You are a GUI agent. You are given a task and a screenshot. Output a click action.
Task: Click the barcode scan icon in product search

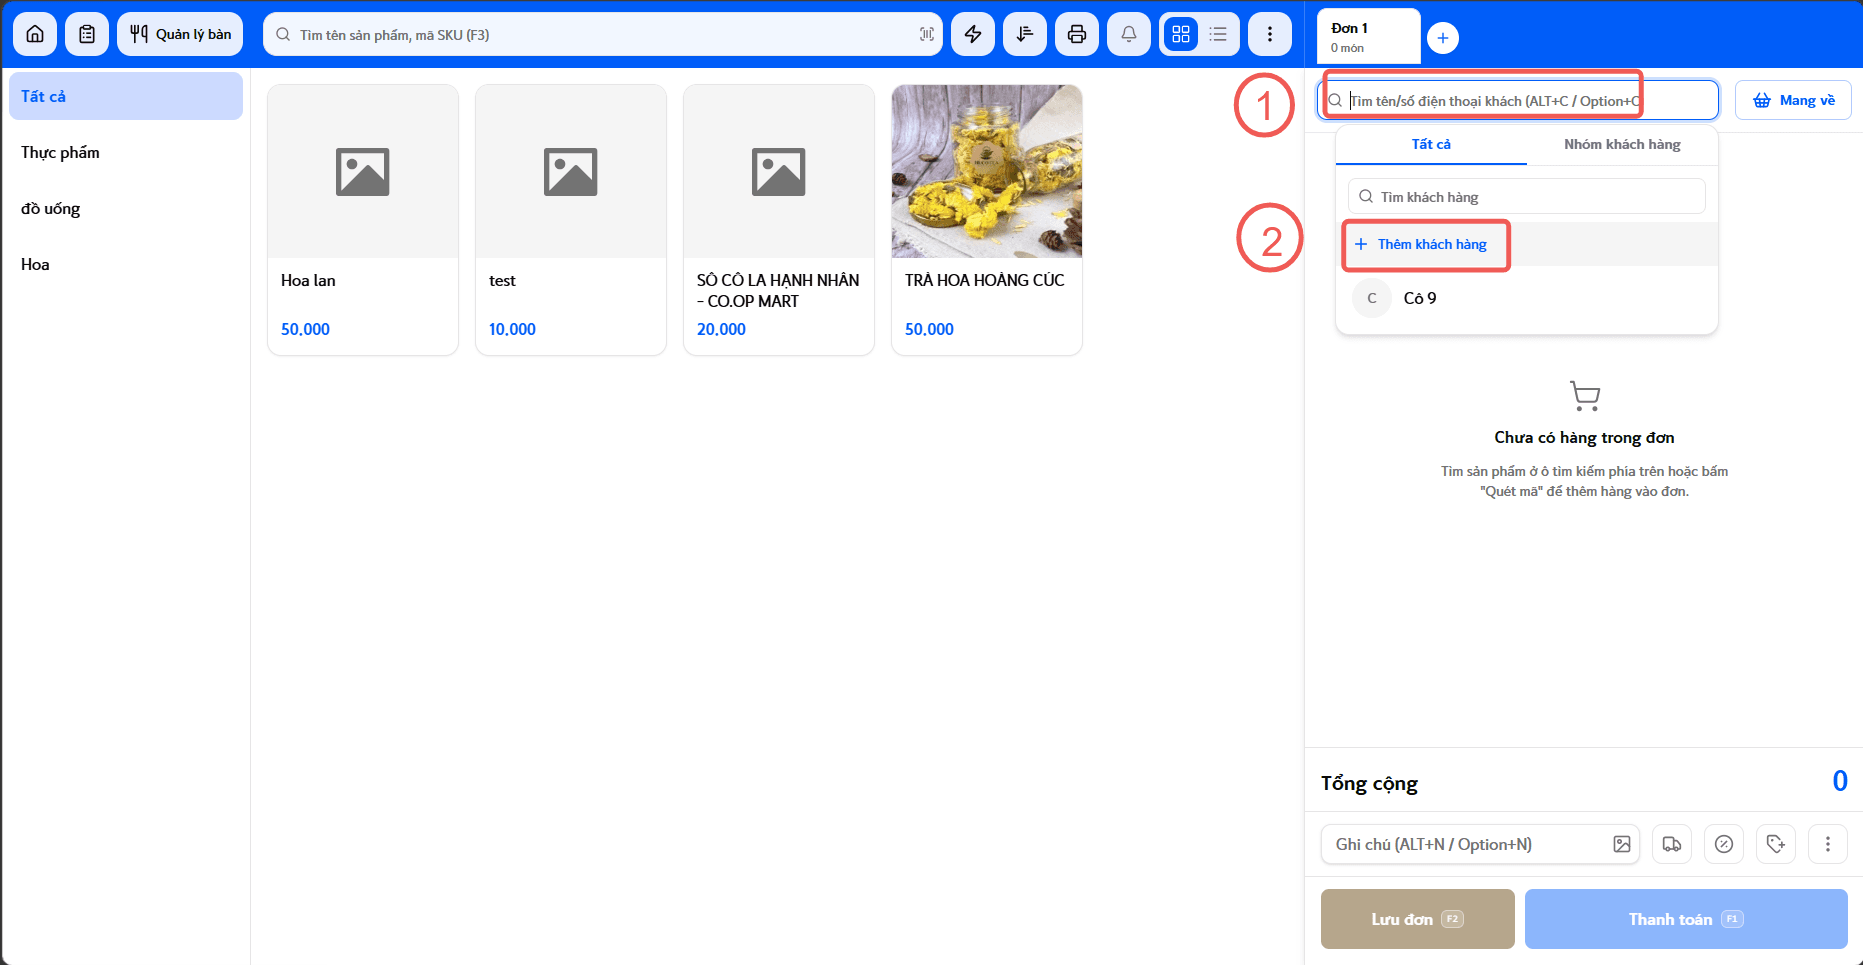927,34
